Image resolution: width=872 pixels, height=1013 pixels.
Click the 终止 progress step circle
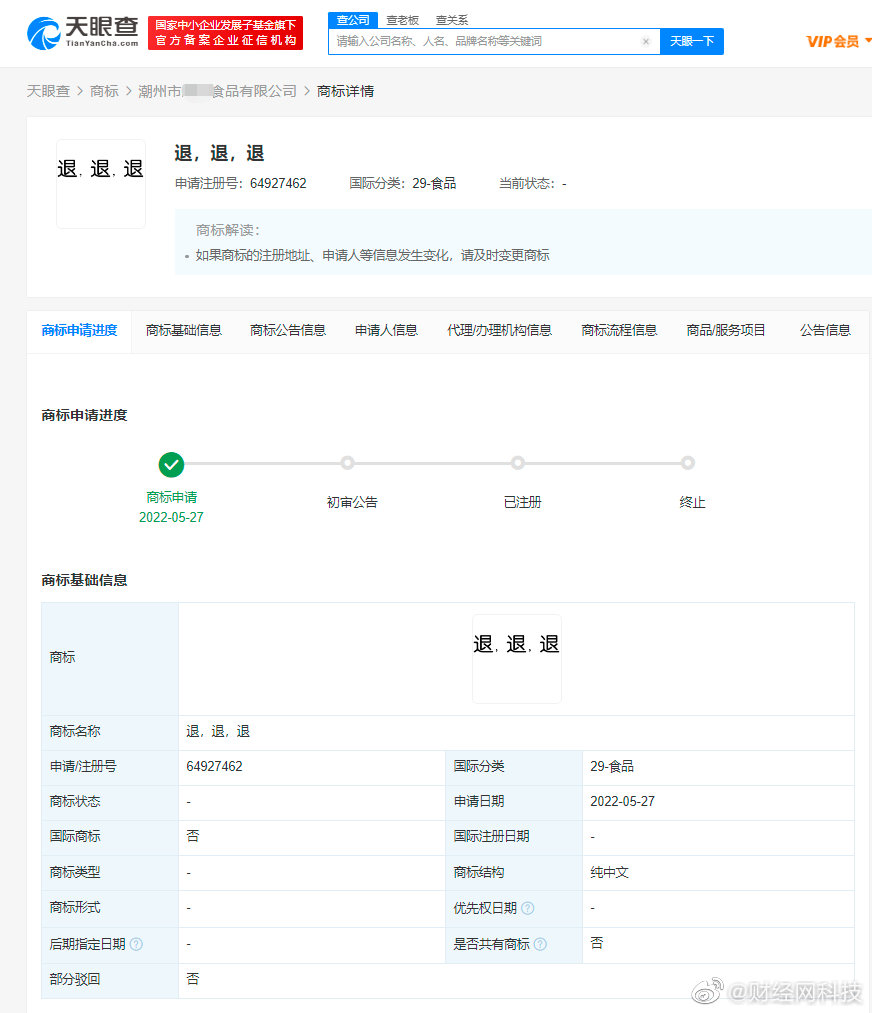[688, 463]
